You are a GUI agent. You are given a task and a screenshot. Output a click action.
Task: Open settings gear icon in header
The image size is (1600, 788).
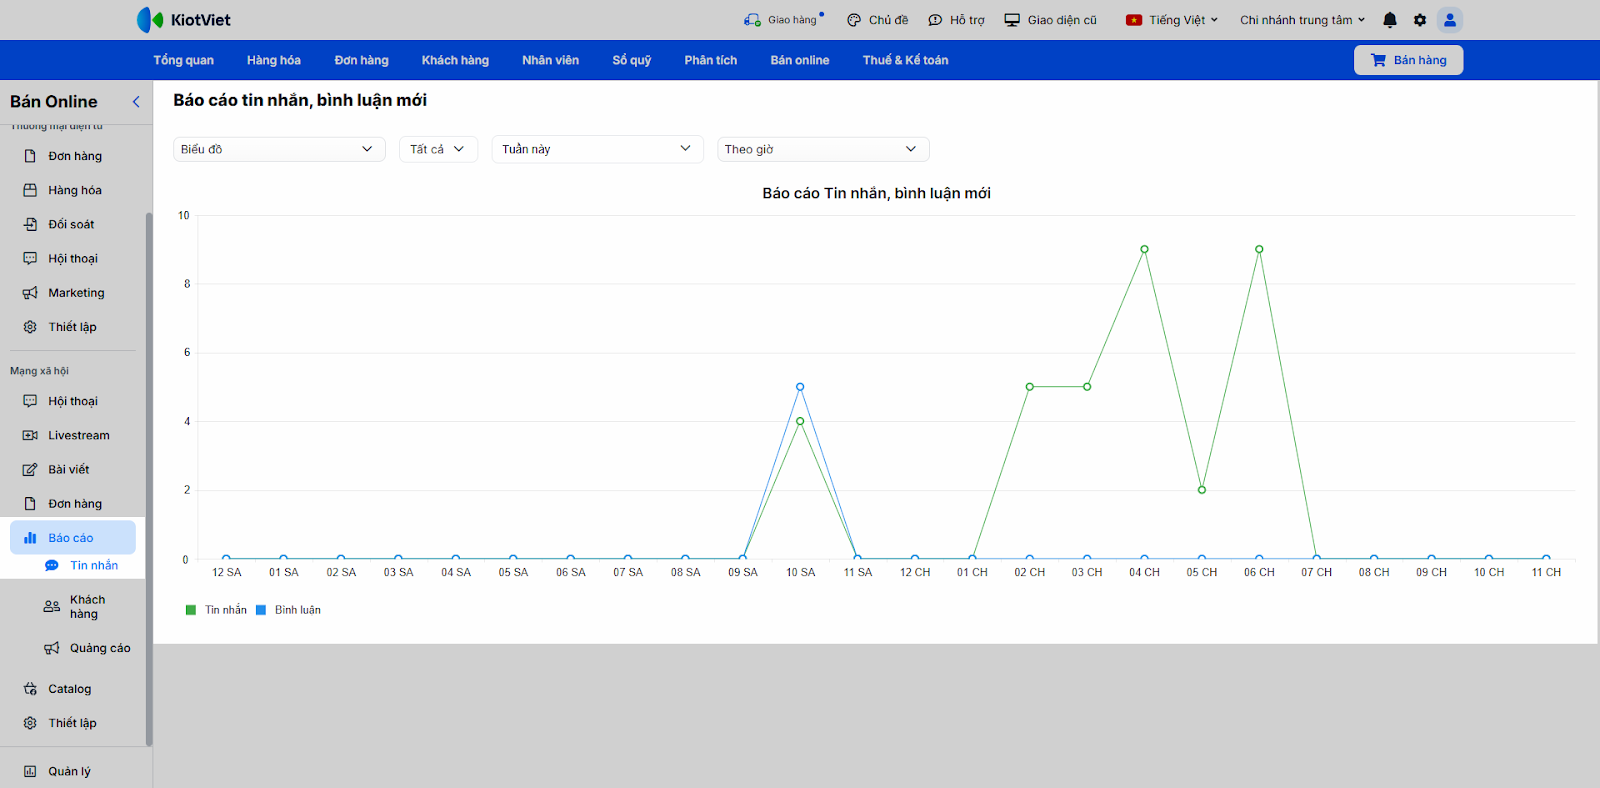pos(1420,20)
